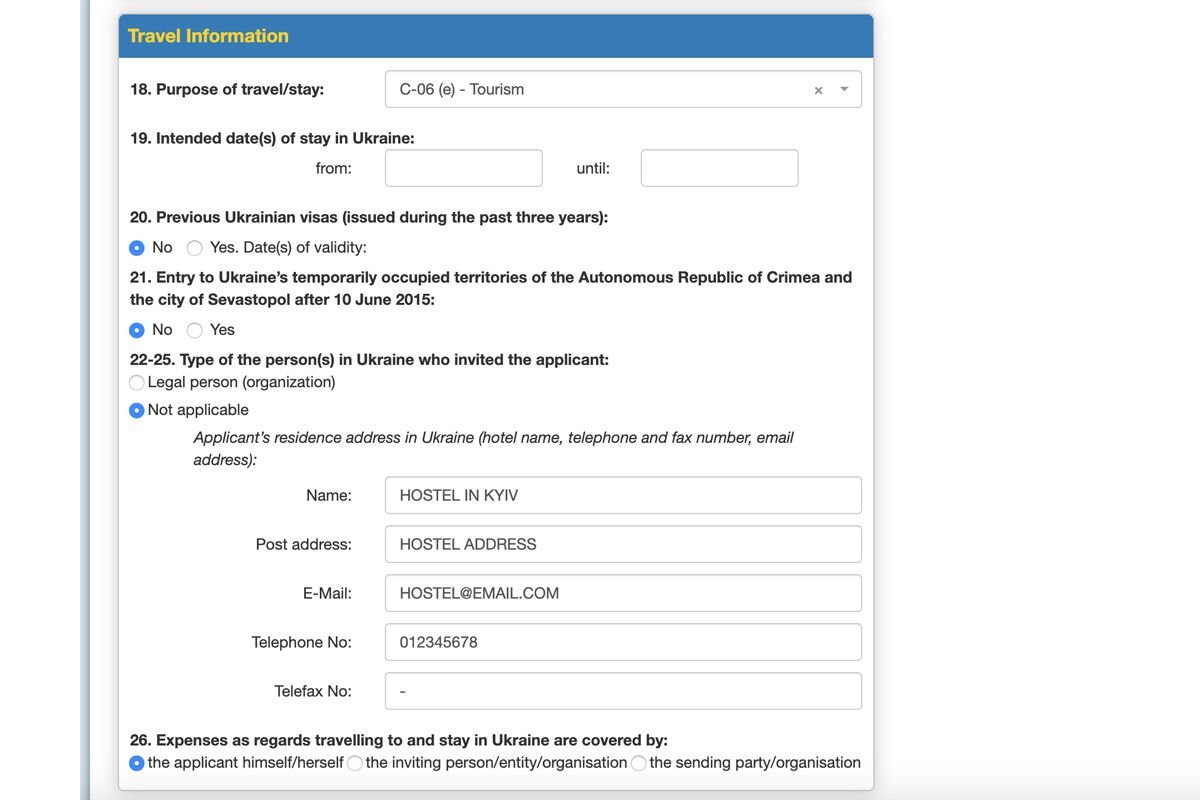Viewport: 1200px width, 800px height.
Task: Select 'Yes. Date(s) of validity' radio
Action: [x=195, y=248]
